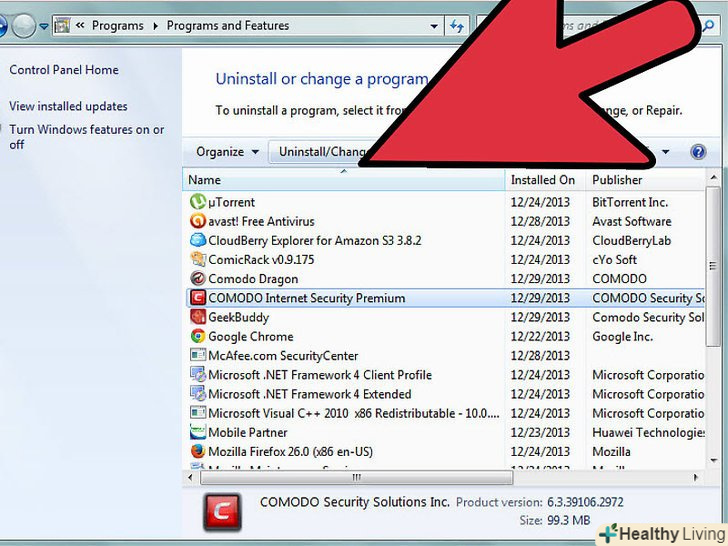The width and height of the screenshot is (728, 546).
Task: Select Google Chrome entry
Action: click(251, 336)
